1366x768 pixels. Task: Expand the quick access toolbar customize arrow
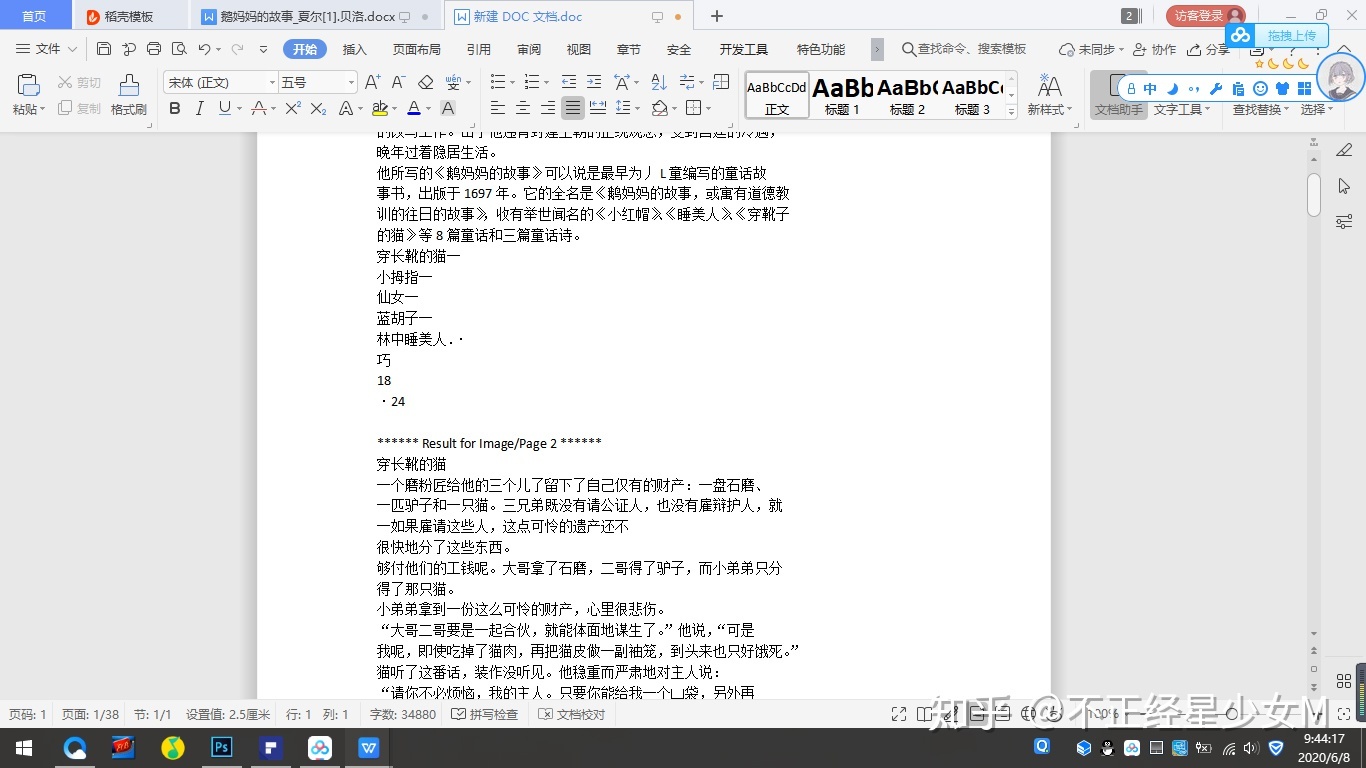263,49
